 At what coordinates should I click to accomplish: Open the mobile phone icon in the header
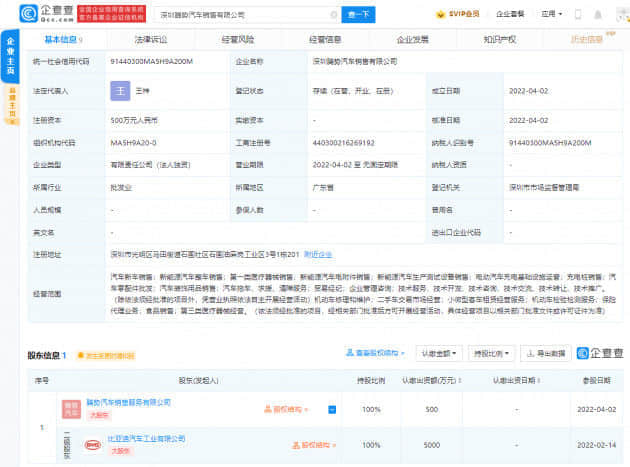point(578,14)
